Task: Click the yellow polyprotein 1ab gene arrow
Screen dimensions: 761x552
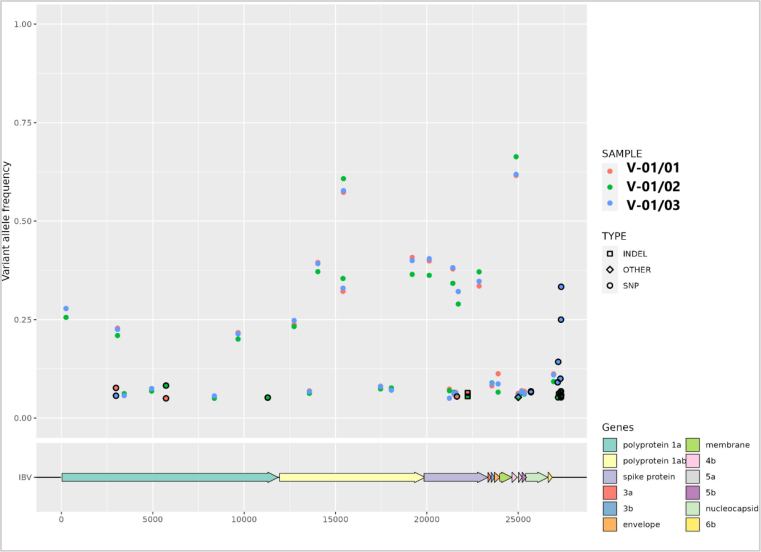Action: coord(351,477)
